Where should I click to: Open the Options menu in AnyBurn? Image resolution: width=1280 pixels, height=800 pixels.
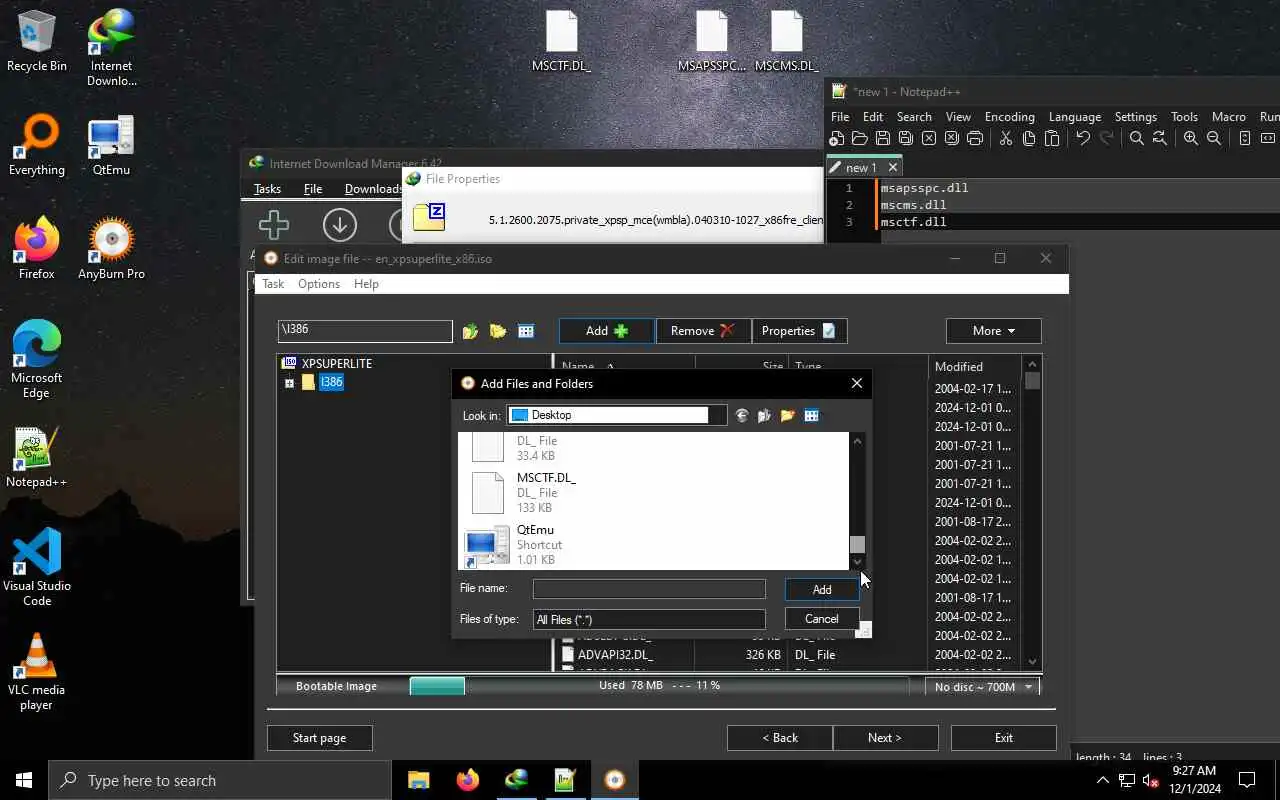click(x=319, y=284)
